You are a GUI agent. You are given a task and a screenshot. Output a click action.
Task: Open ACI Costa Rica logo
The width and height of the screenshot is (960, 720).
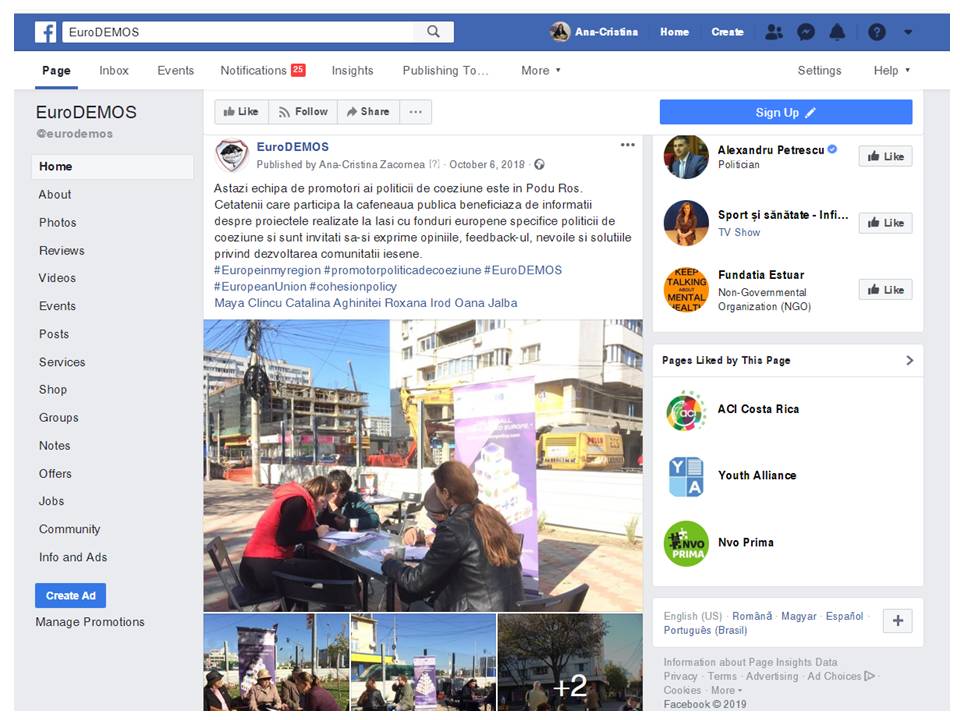[x=686, y=410]
